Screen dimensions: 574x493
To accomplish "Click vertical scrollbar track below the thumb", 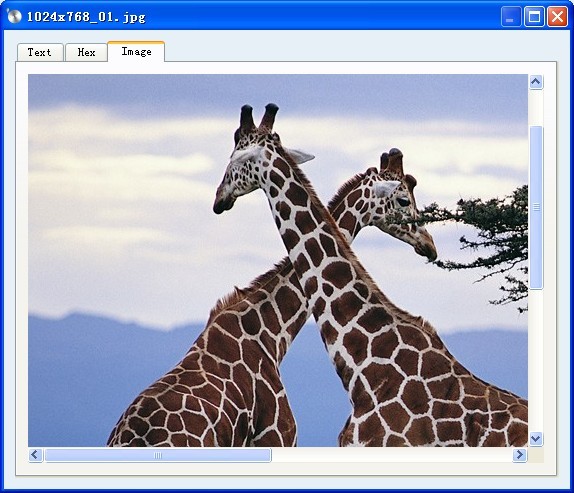I will [x=536, y=360].
